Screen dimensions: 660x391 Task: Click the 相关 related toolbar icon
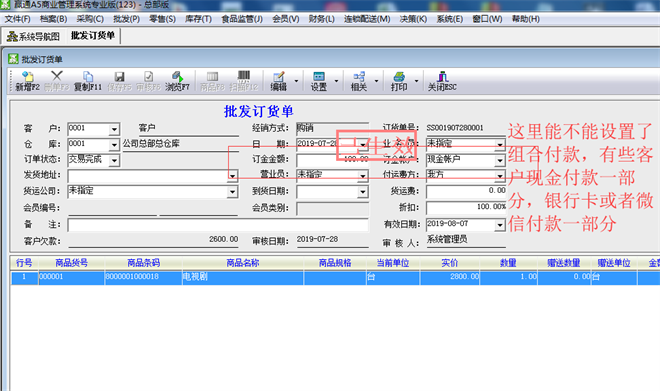pos(359,81)
